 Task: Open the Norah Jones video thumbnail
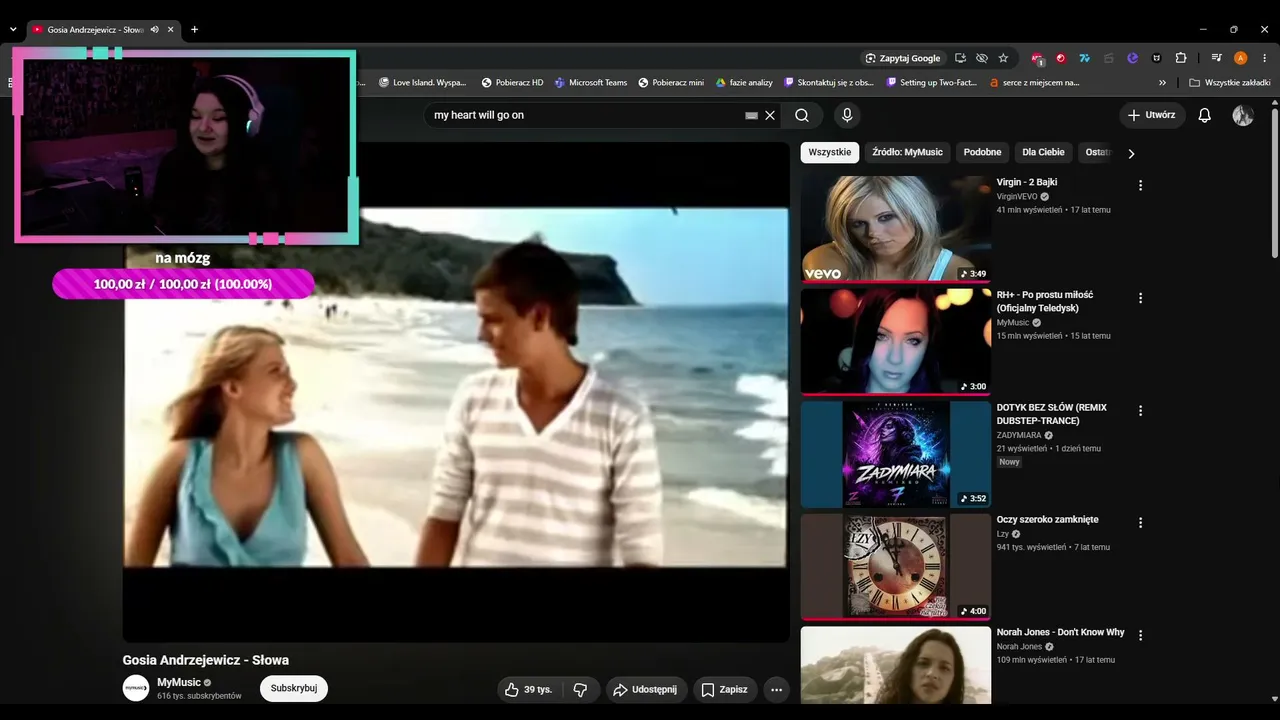(x=896, y=665)
